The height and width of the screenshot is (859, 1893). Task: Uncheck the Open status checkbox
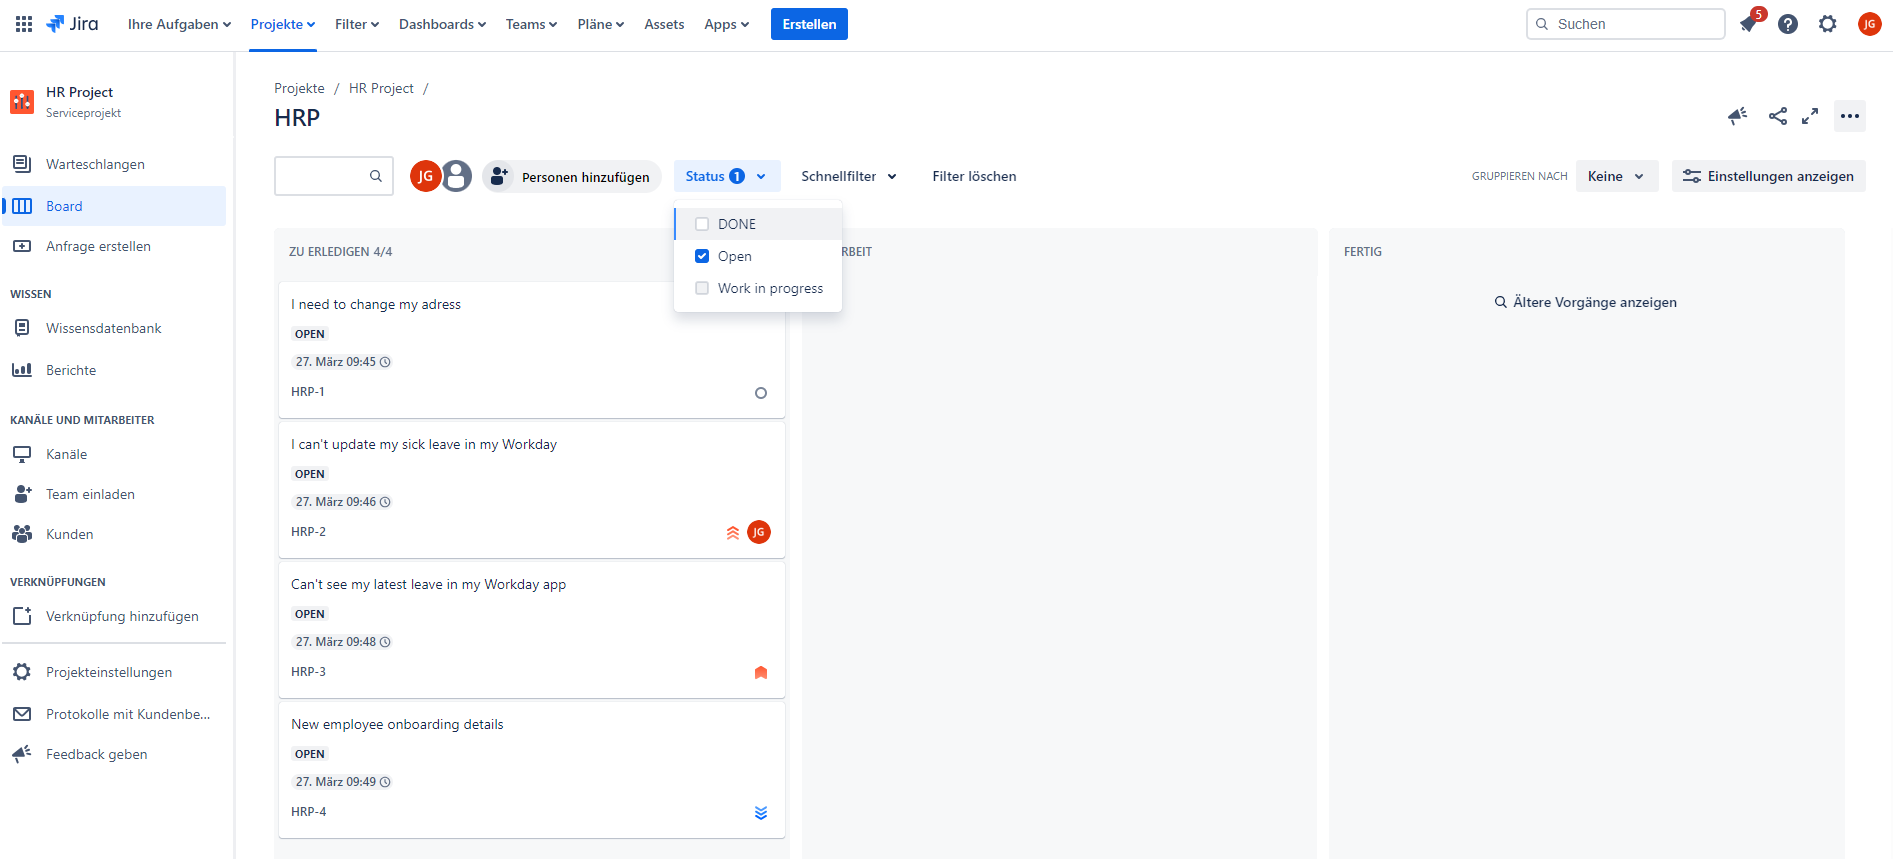(x=702, y=256)
